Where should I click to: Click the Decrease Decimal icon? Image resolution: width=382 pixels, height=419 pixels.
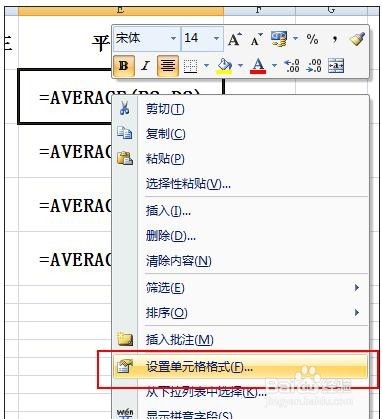(x=314, y=66)
